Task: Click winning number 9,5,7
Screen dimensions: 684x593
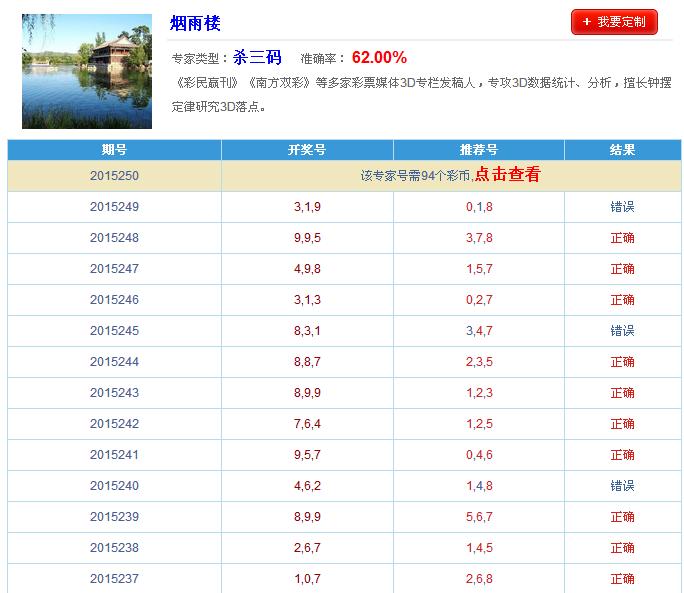Action: (307, 455)
